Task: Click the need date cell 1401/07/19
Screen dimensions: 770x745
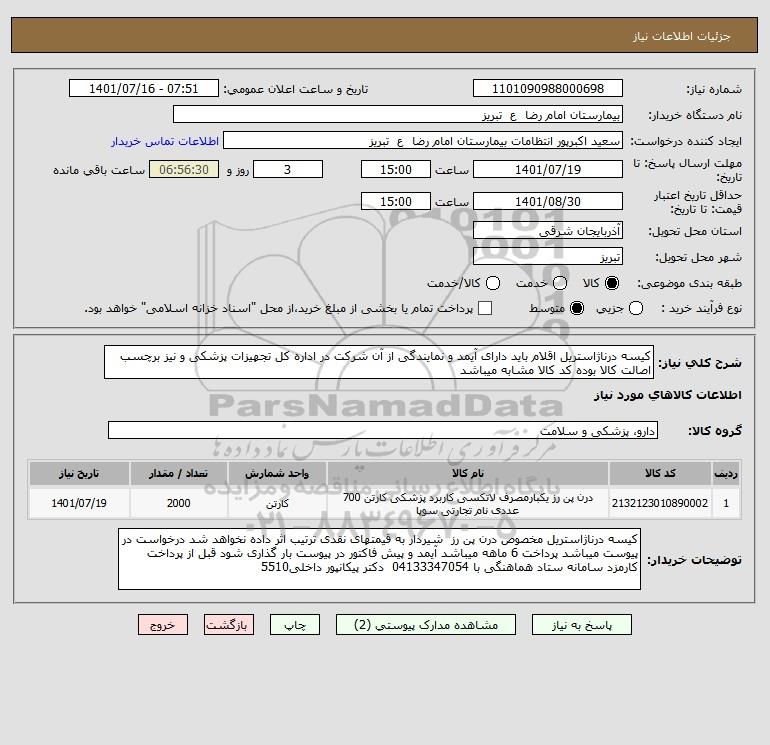Action: [79, 503]
